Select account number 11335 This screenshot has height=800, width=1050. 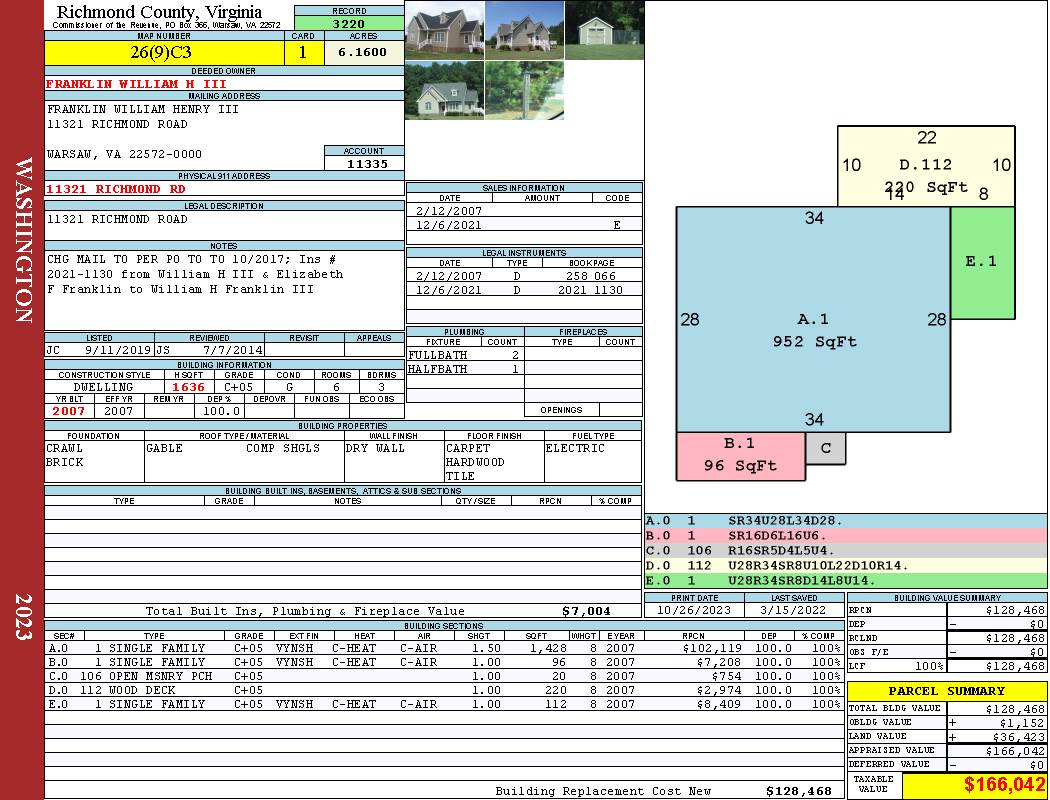(367, 163)
